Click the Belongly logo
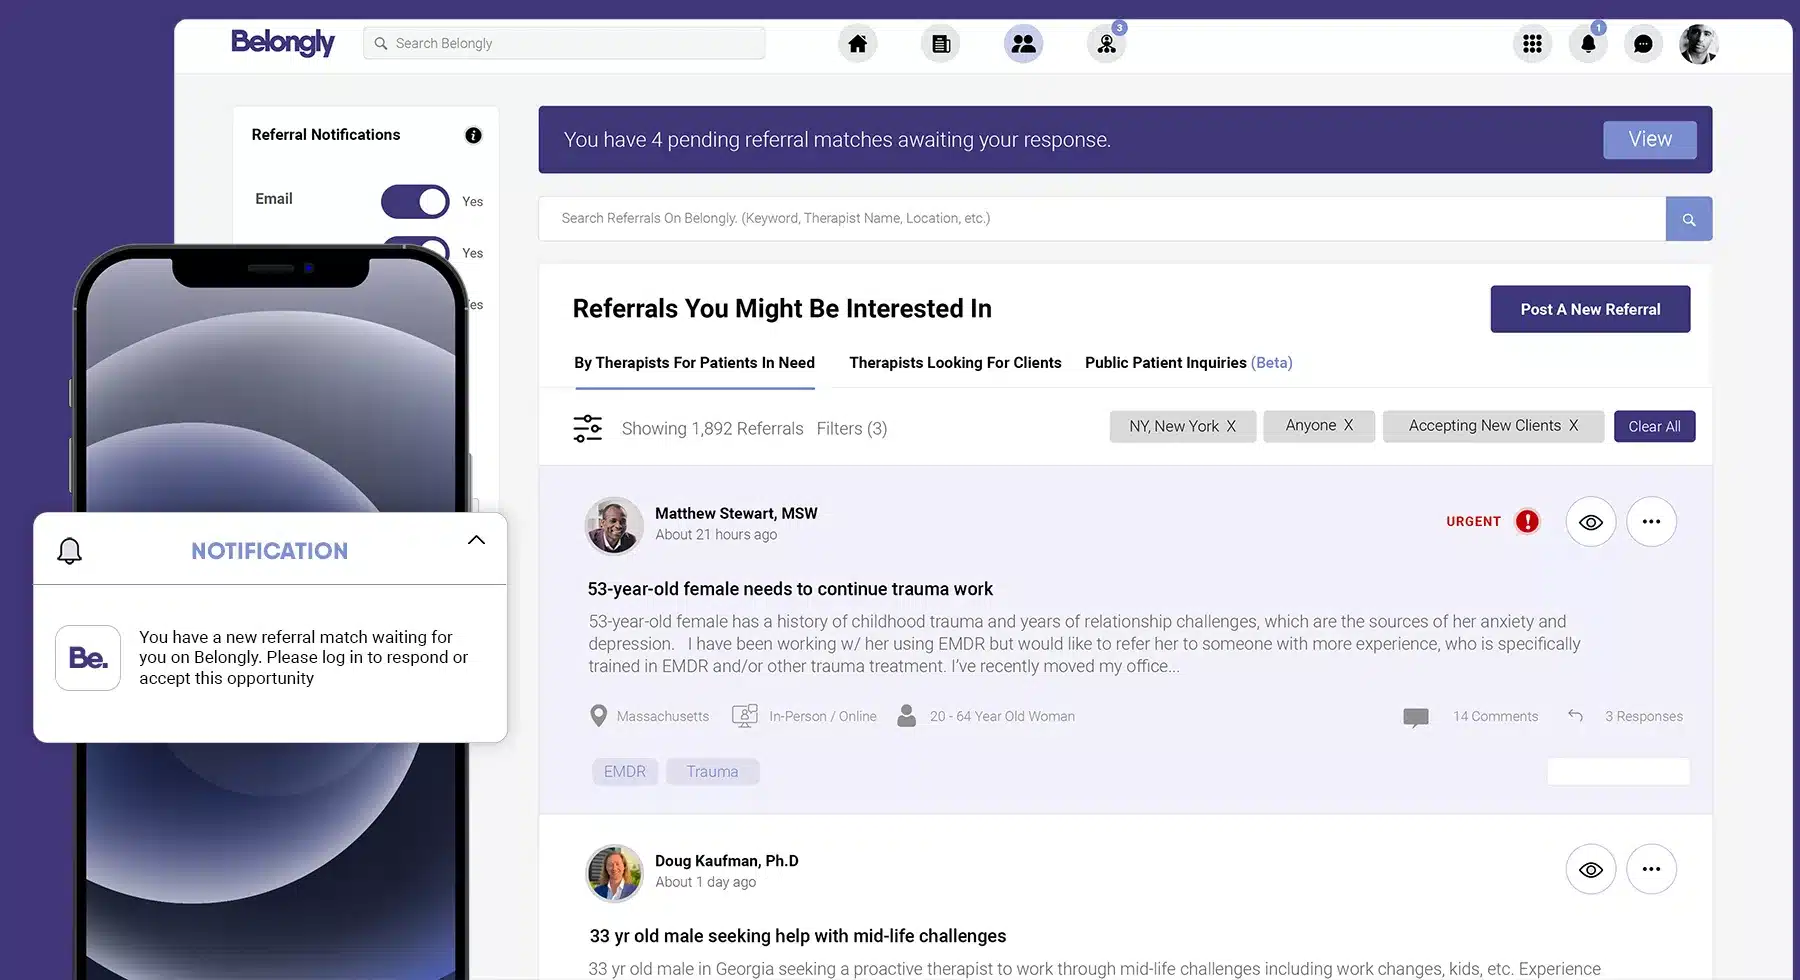 point(283,43)
